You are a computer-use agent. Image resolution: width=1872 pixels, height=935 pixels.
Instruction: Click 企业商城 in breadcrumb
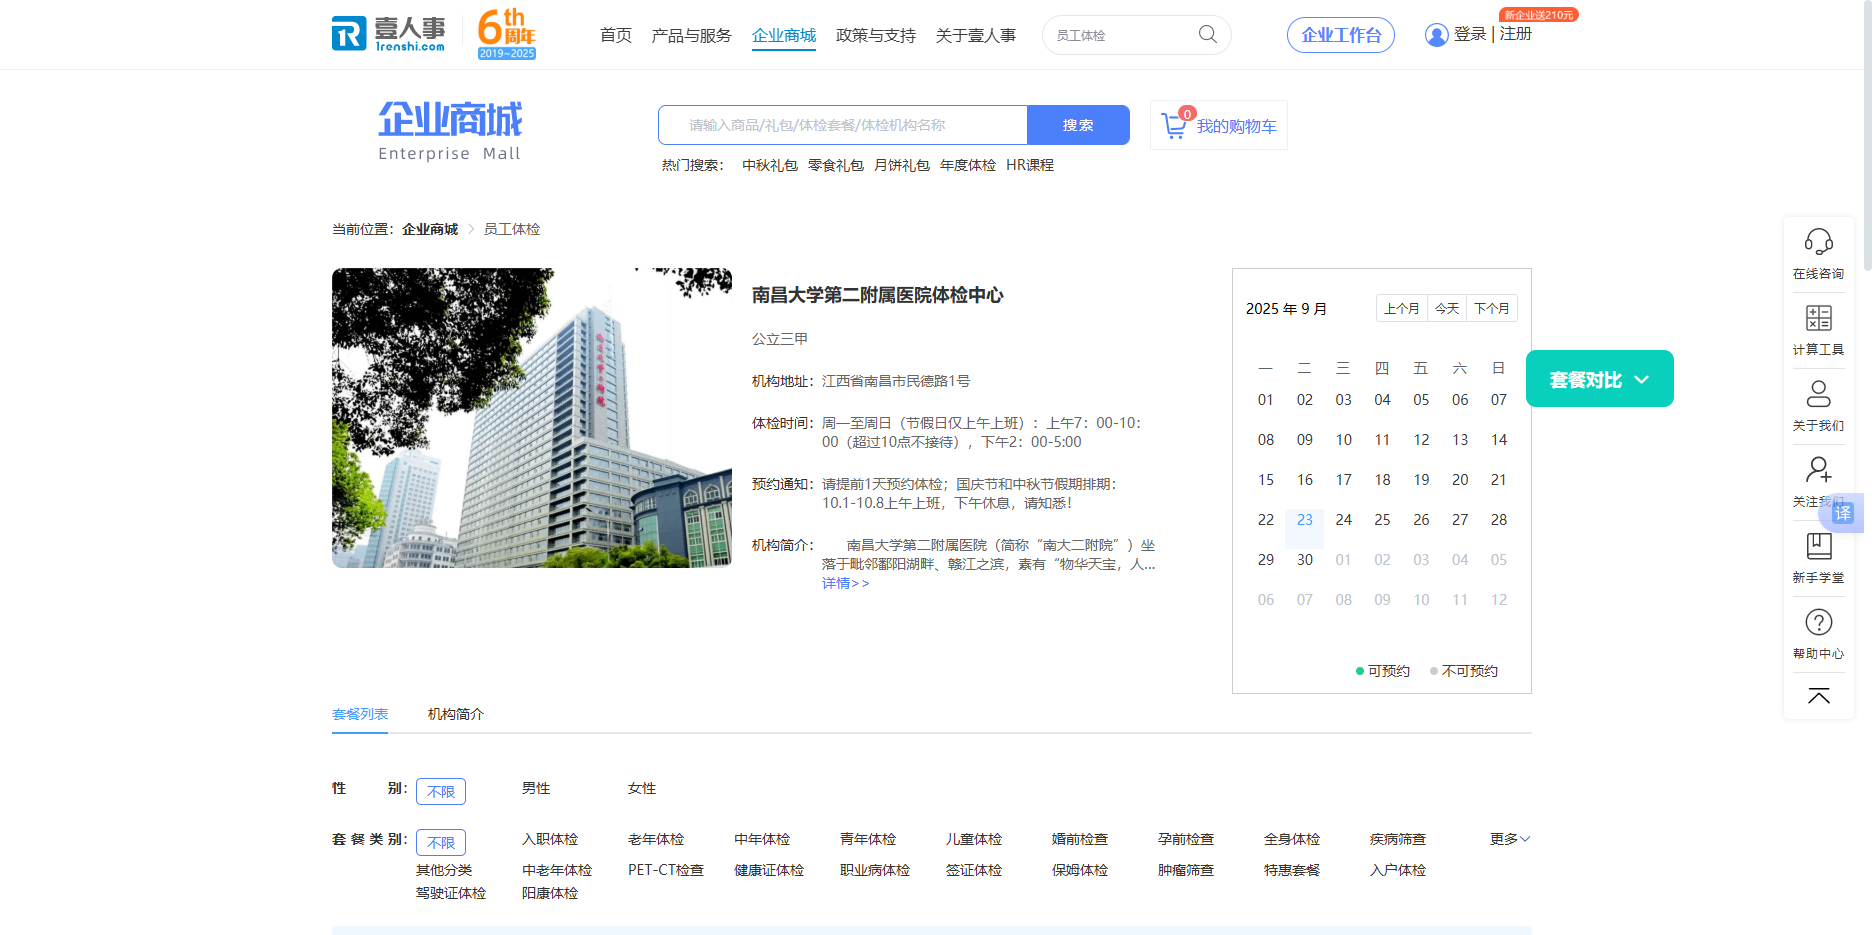[430, 229]
